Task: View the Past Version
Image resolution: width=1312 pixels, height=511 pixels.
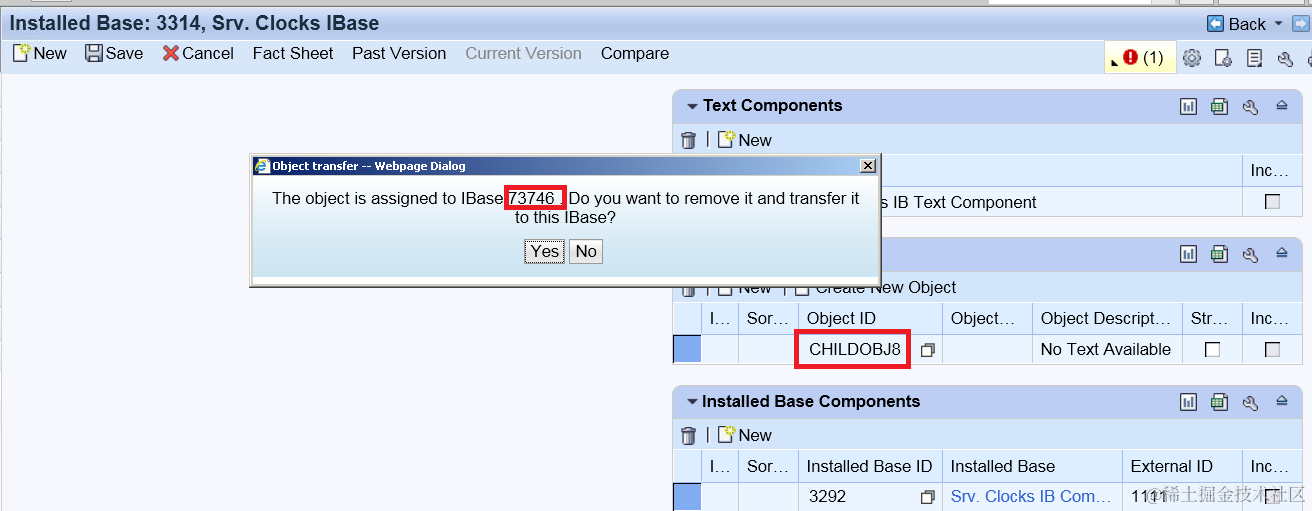Action: coord(399,53)
